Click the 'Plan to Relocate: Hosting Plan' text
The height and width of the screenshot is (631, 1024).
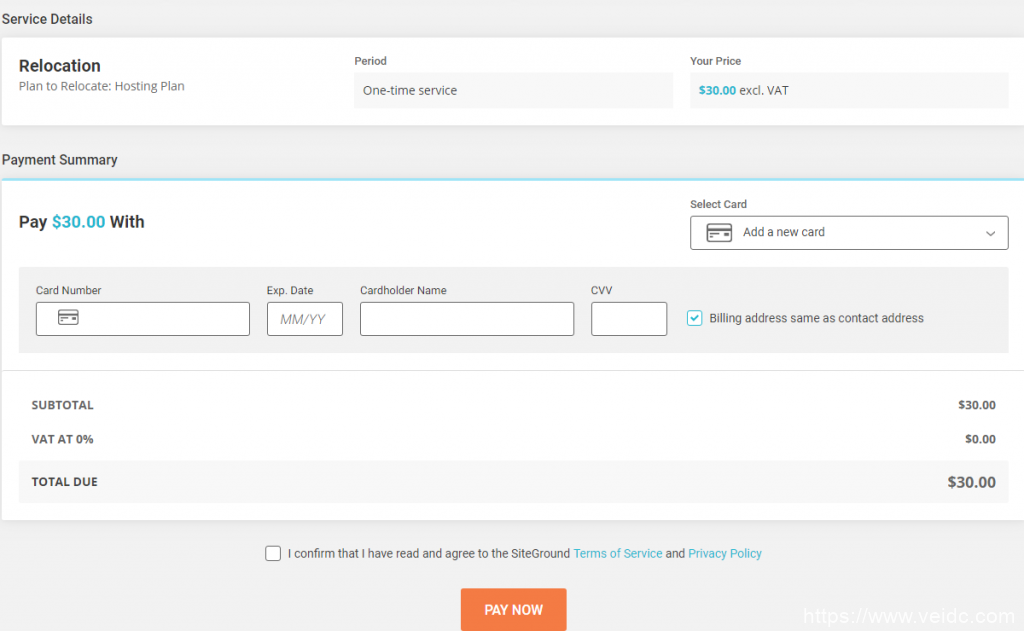coord(101,87)
